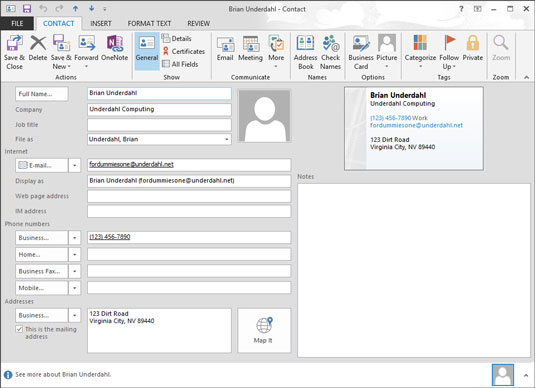Expand the Business address type dropdown arrow
Screen dimensions: 535x388
pos(74,315)
